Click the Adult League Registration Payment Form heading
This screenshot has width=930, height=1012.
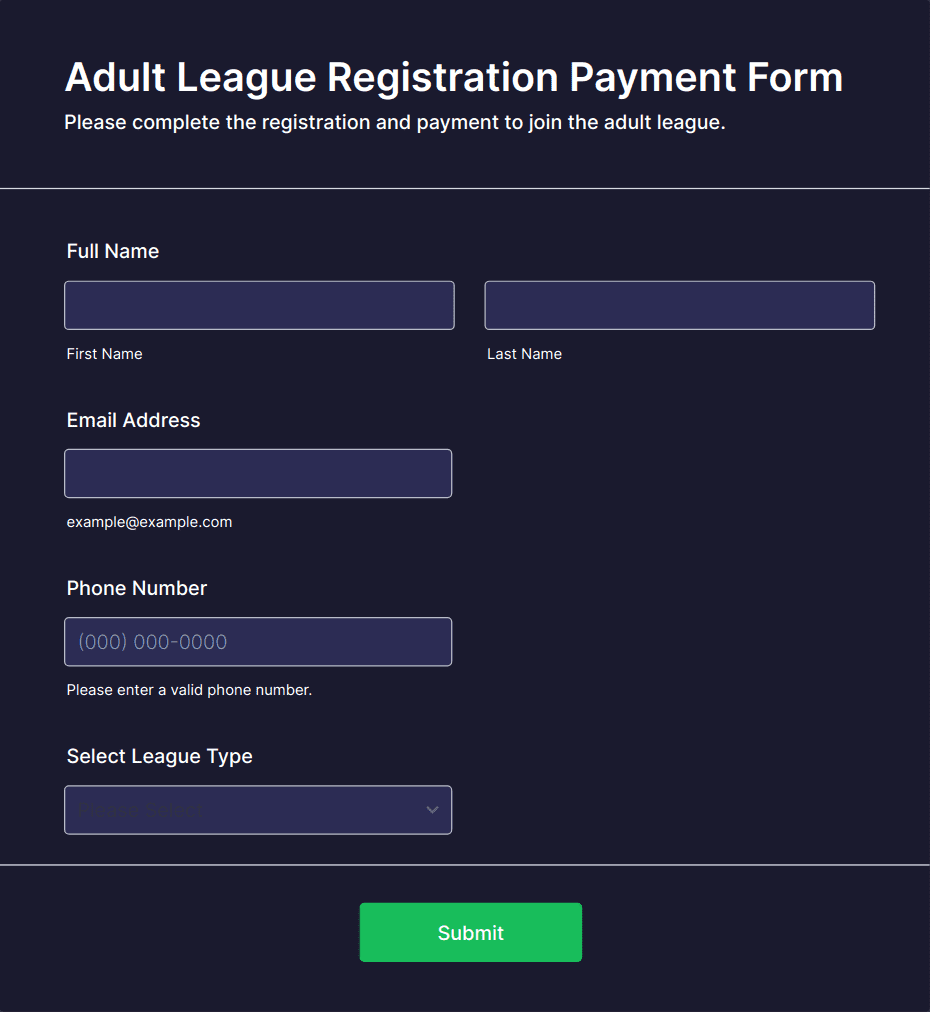[454, 77]
